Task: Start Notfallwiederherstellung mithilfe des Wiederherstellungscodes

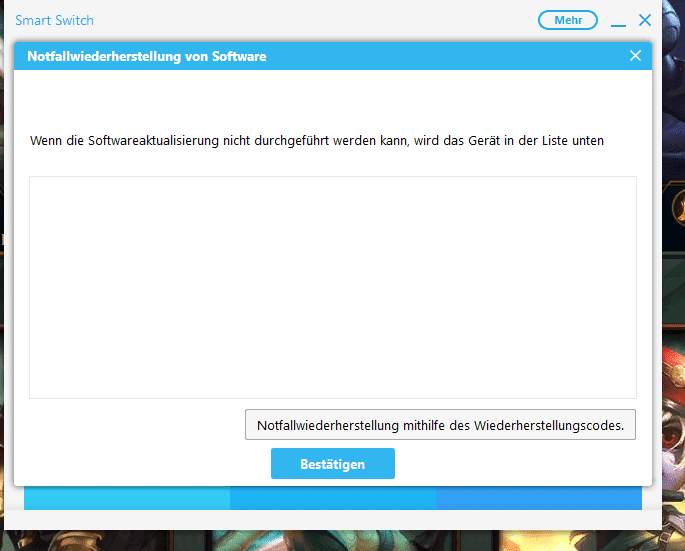Action: click(x=440, y=425)
